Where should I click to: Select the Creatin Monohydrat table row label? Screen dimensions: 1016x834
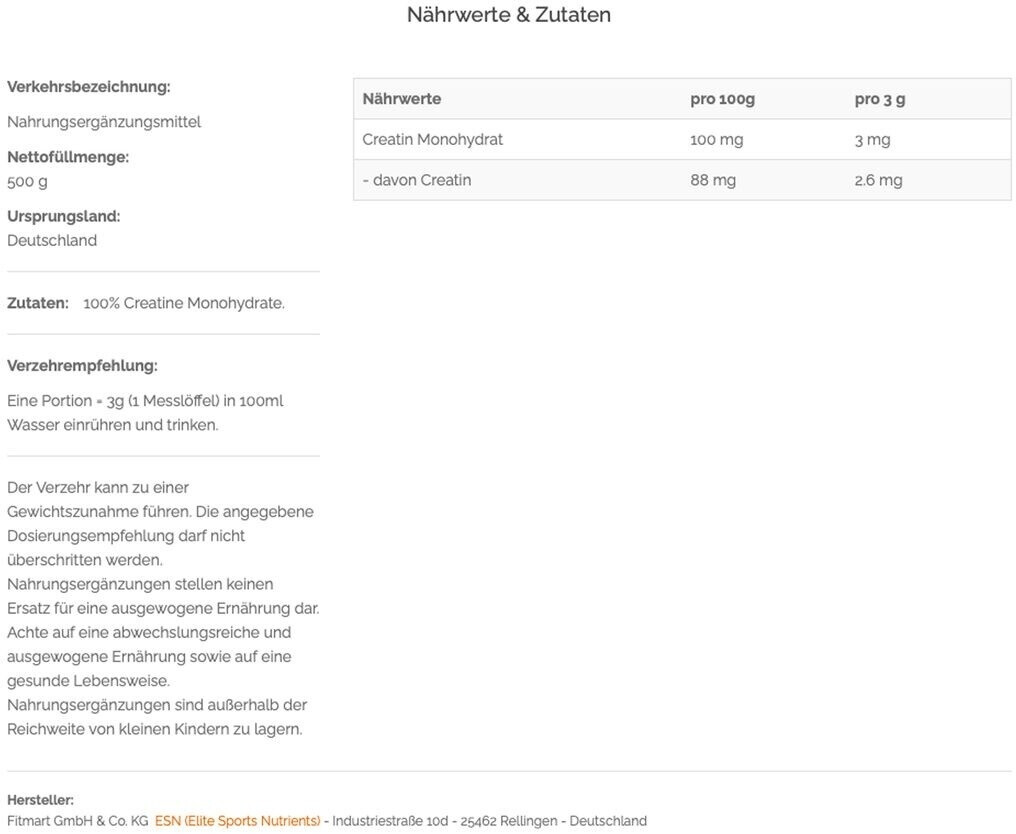(432, 140)
